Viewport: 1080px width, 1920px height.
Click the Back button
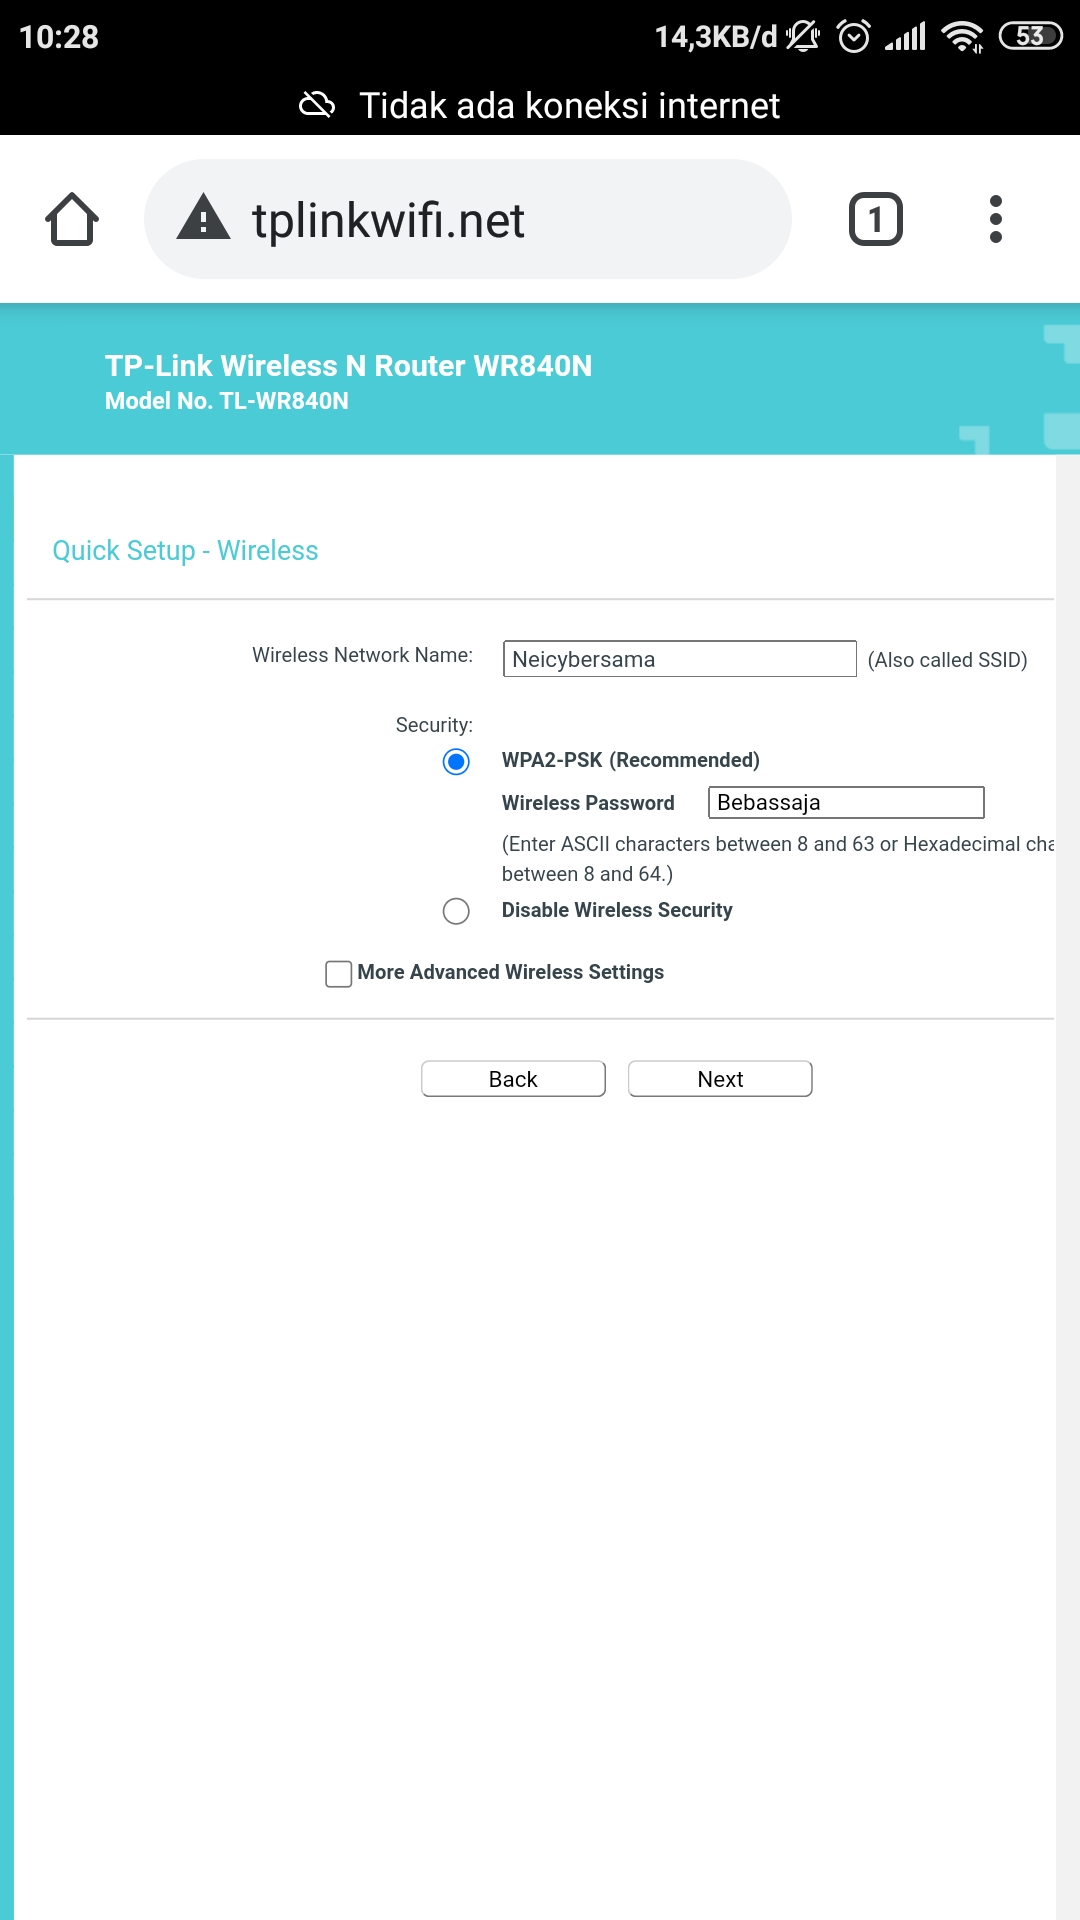tap(513, 1079)
